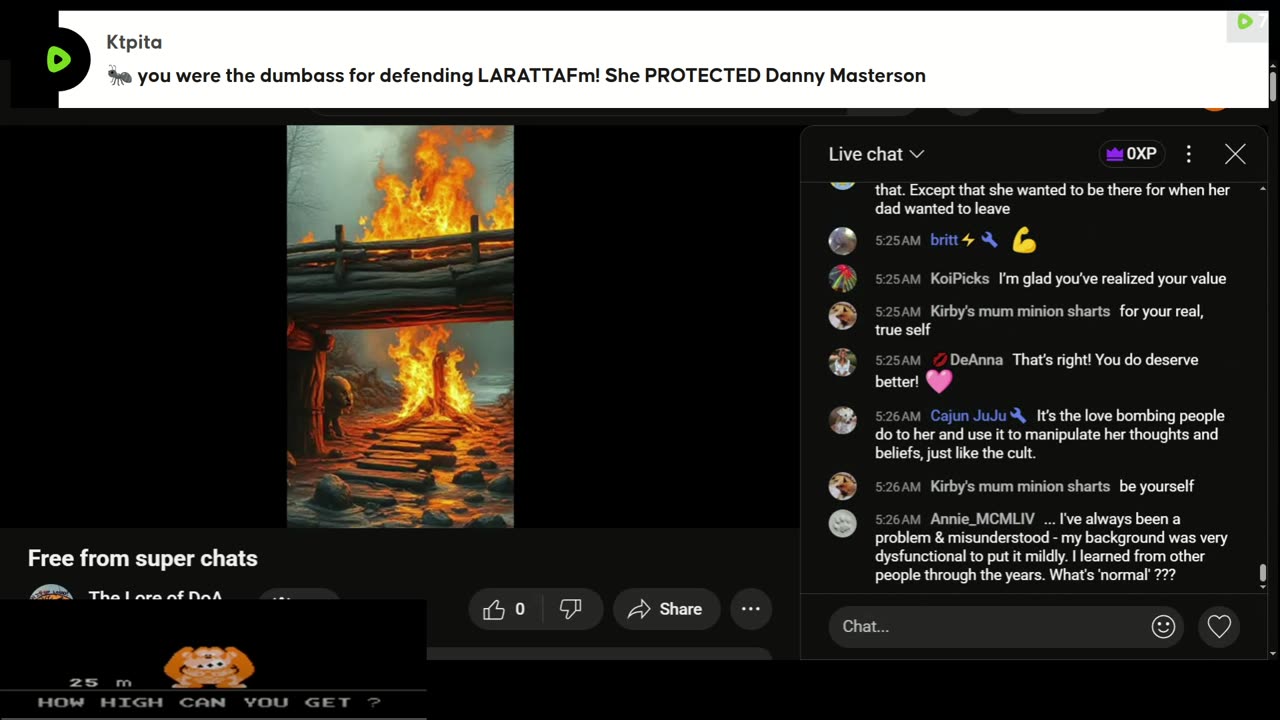Click the Donkey Kong game overlay thumbnail

213,660
